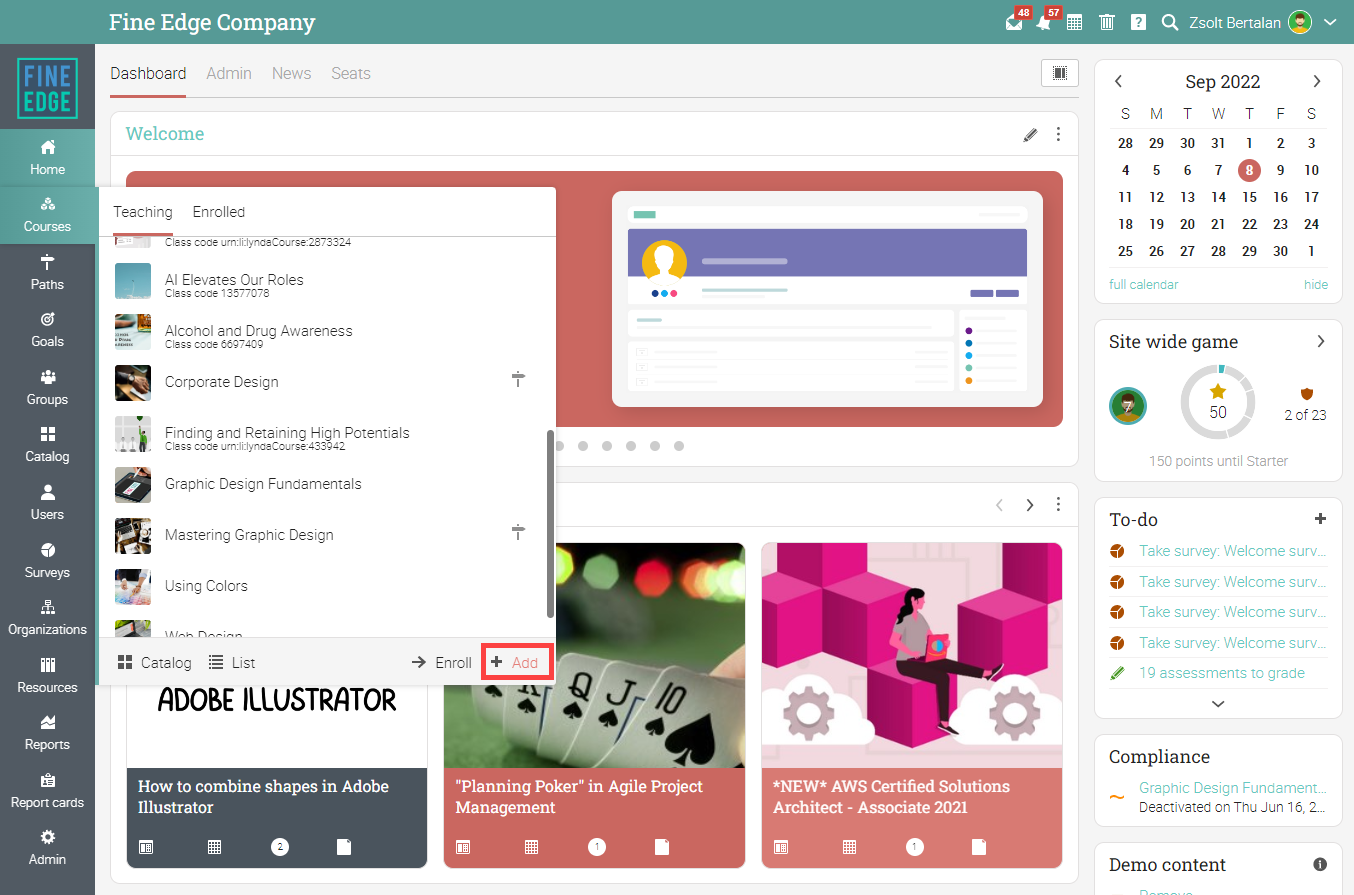Add a To-do item with plus icon

pos(1320,519)
